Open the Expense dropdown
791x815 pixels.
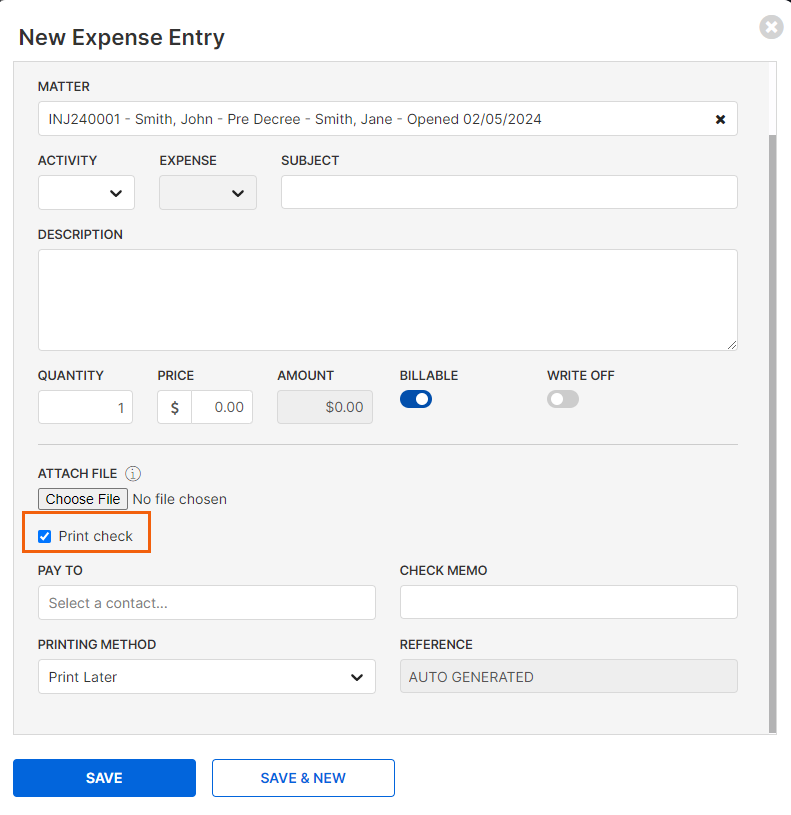pyautogui.click(x=208, y=193)
